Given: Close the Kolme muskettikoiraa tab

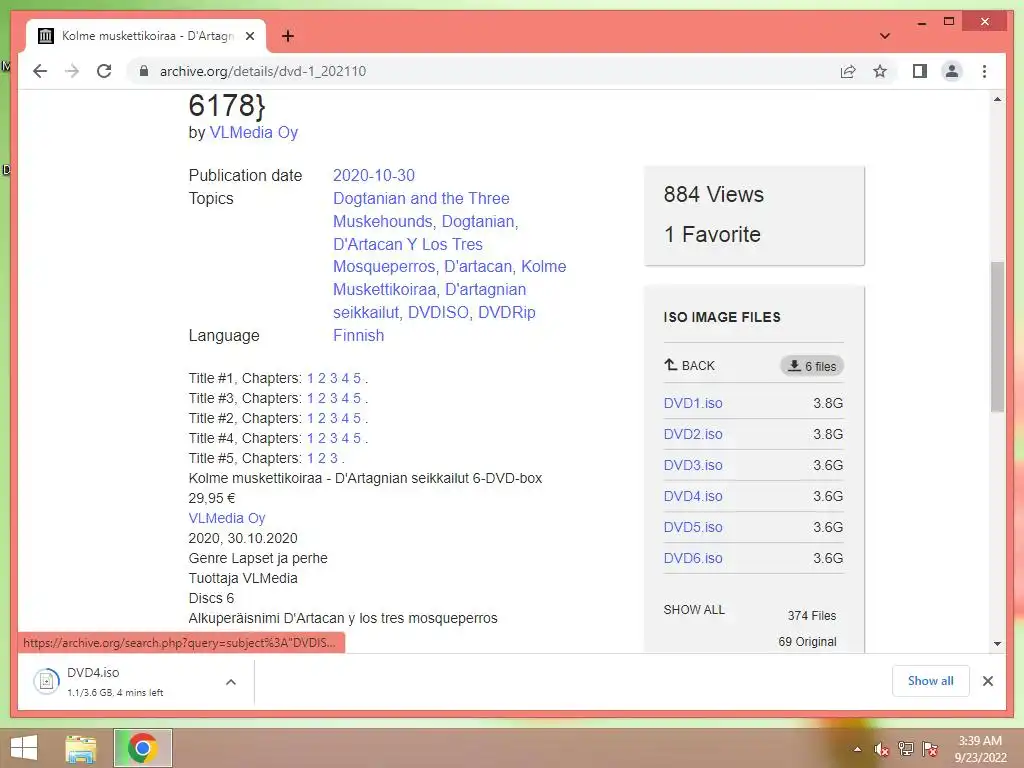Looking at the screenshot, I should [249, 36].
